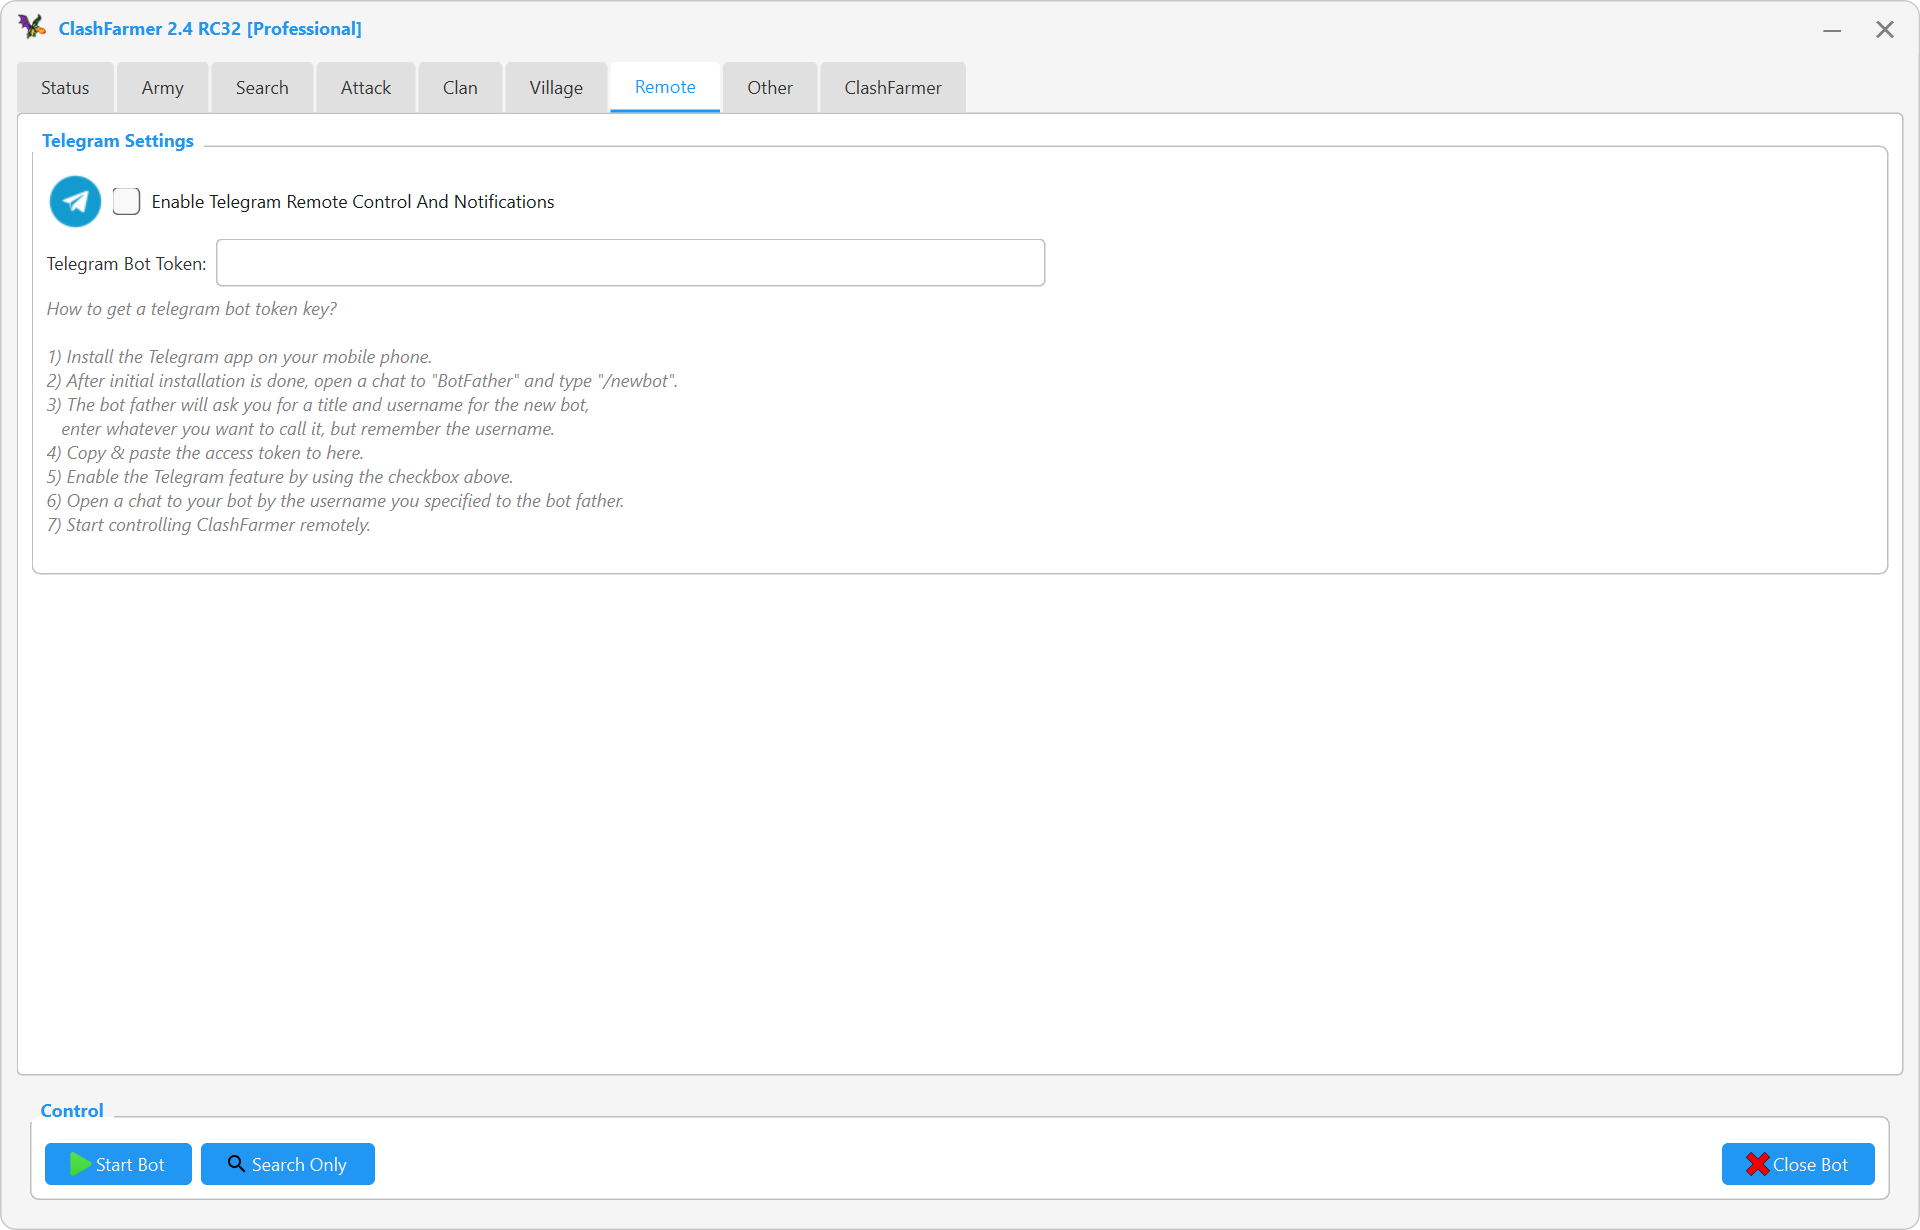Screen dimensions: 1920x1230
Task: Click the 'How to get a telegram bot token key?' text
Action: click(192, 309)
